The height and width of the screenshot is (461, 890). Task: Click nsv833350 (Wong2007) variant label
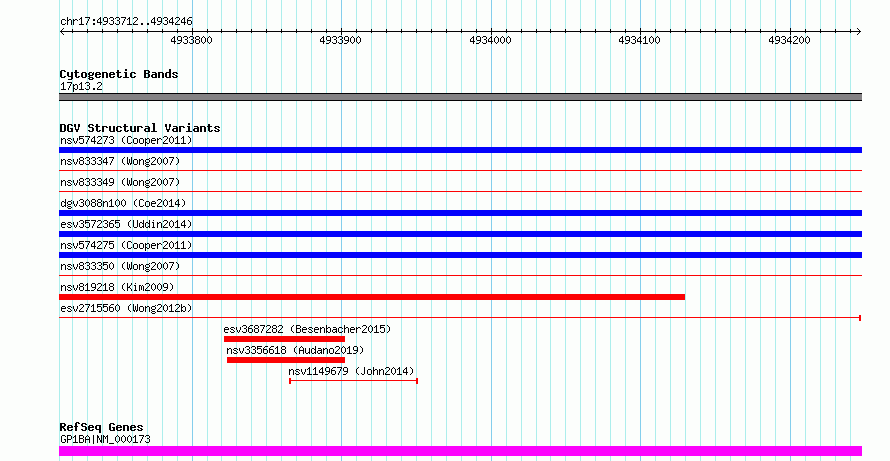120,266
